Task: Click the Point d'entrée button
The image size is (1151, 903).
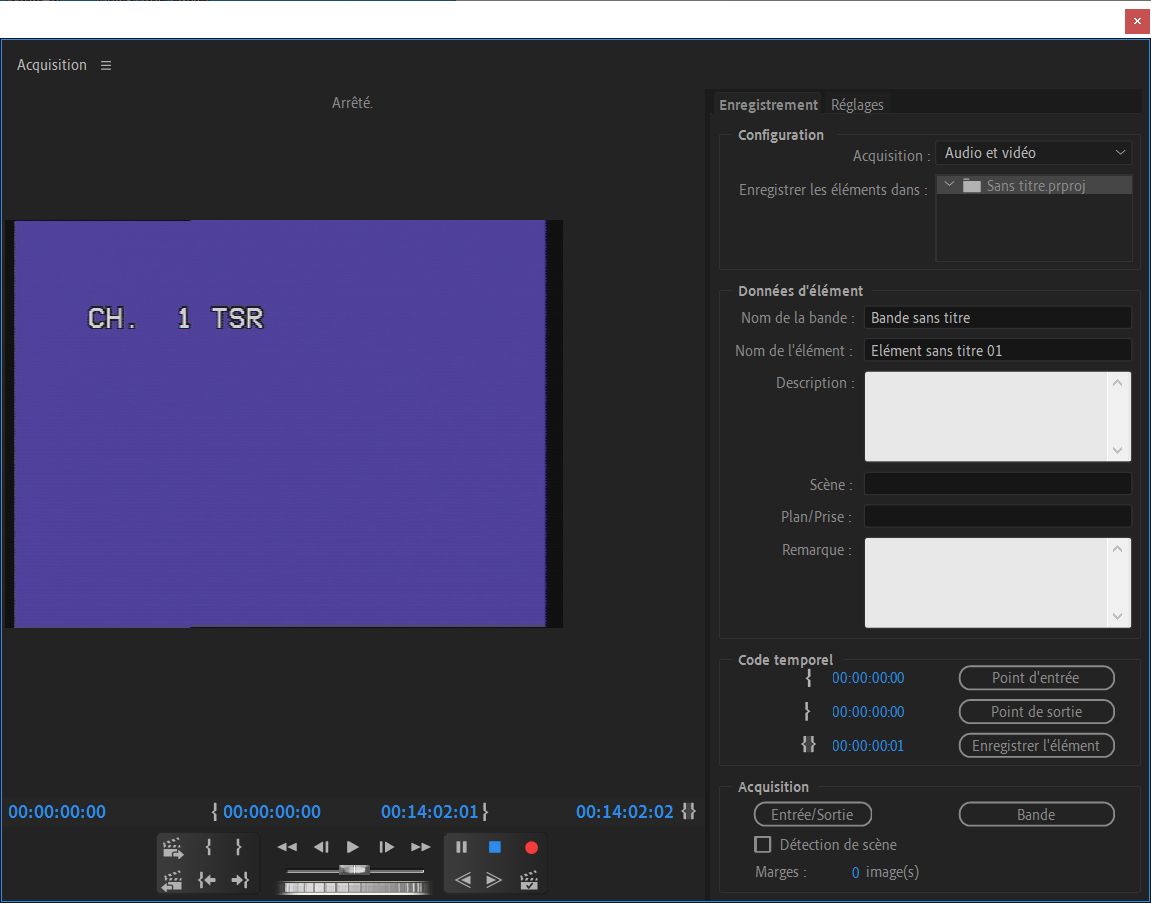Action: click(x=1036, y=678)
